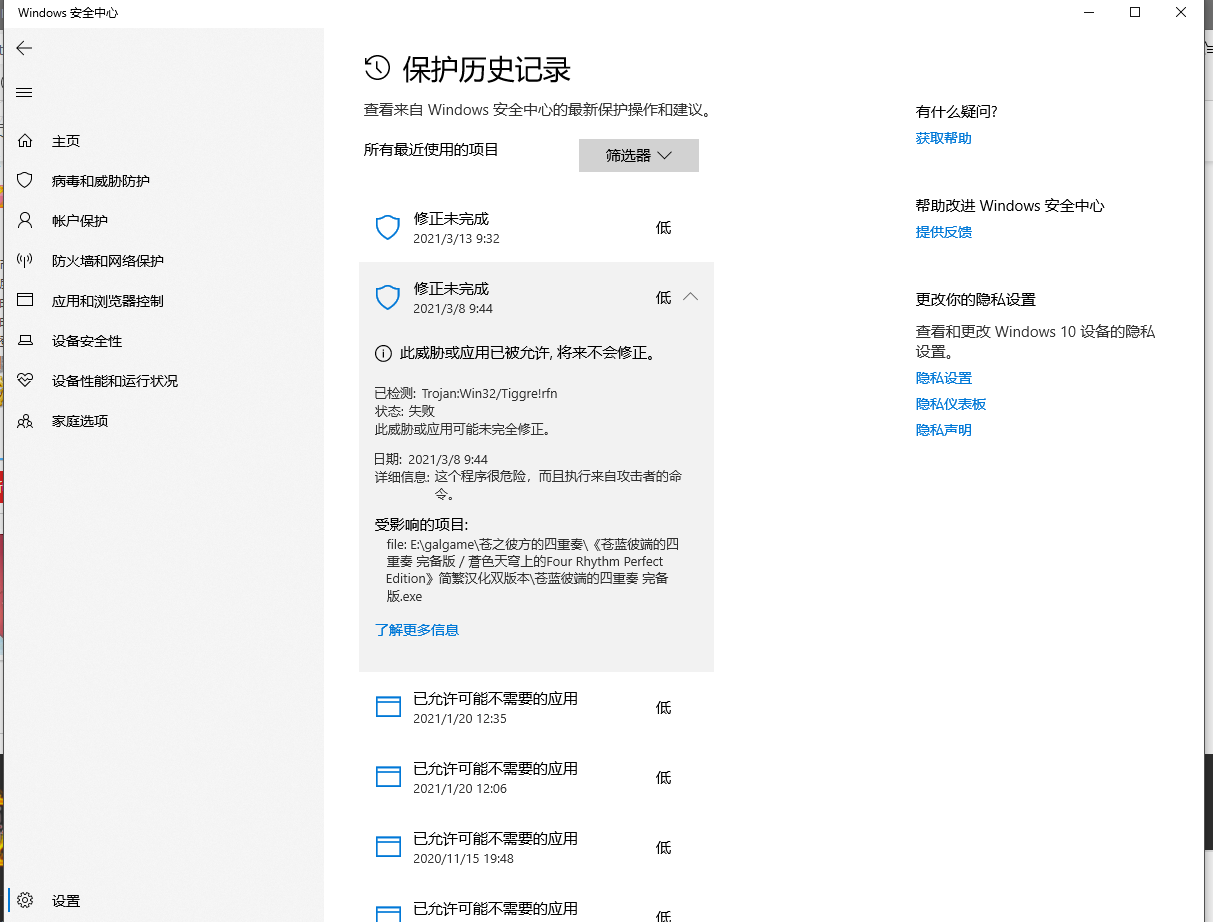Open the 筛选器 filter dropdown

pyautogui.click(x=638, y=155)
